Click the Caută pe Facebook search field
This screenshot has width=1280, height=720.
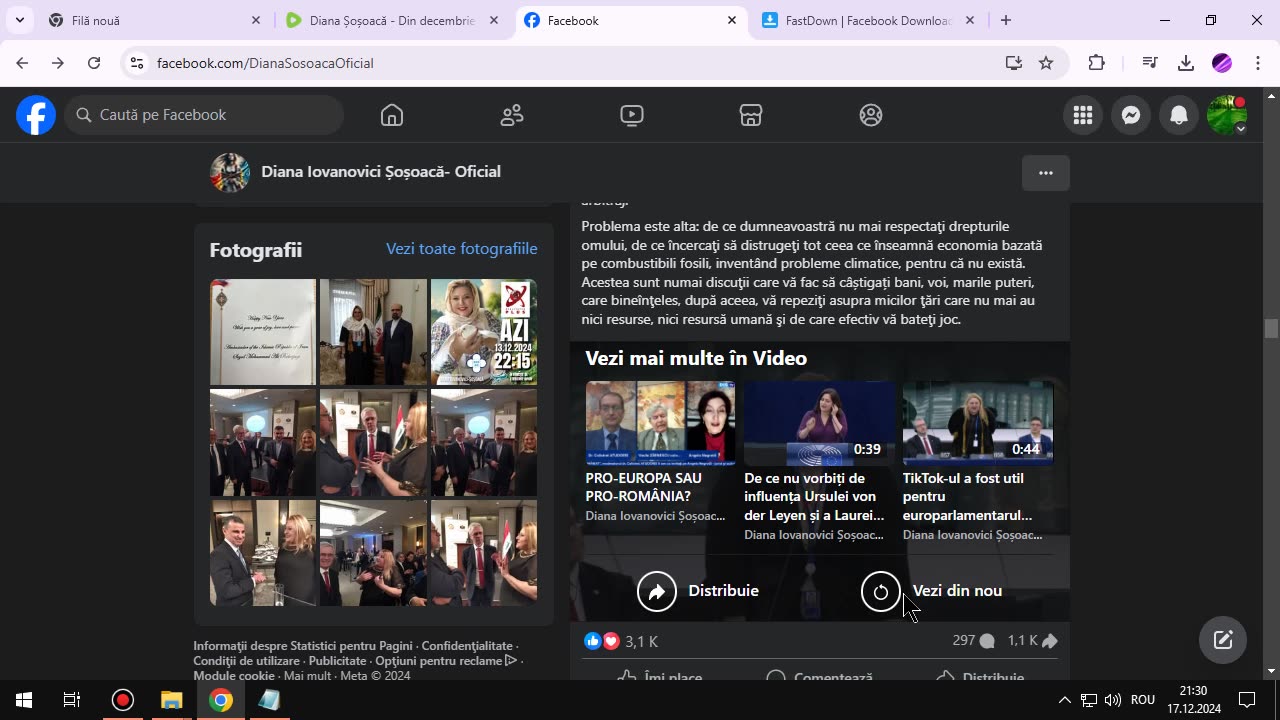click(205, 115)
